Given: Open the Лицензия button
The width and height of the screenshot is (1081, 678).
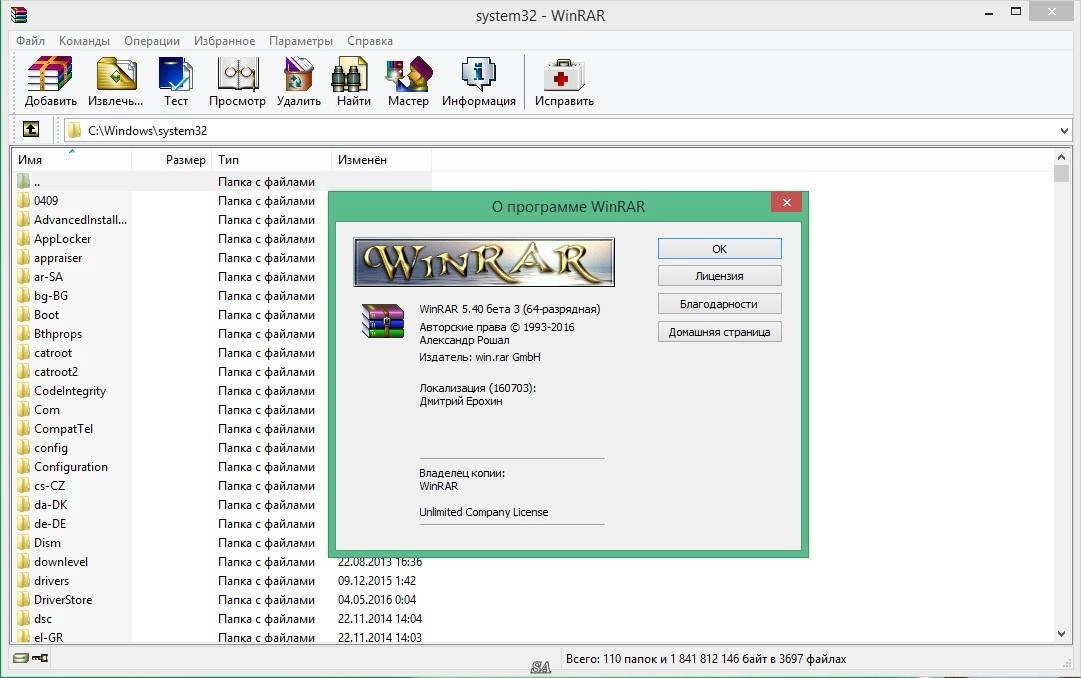Looking at the screenshot, I should click(719, 276).
